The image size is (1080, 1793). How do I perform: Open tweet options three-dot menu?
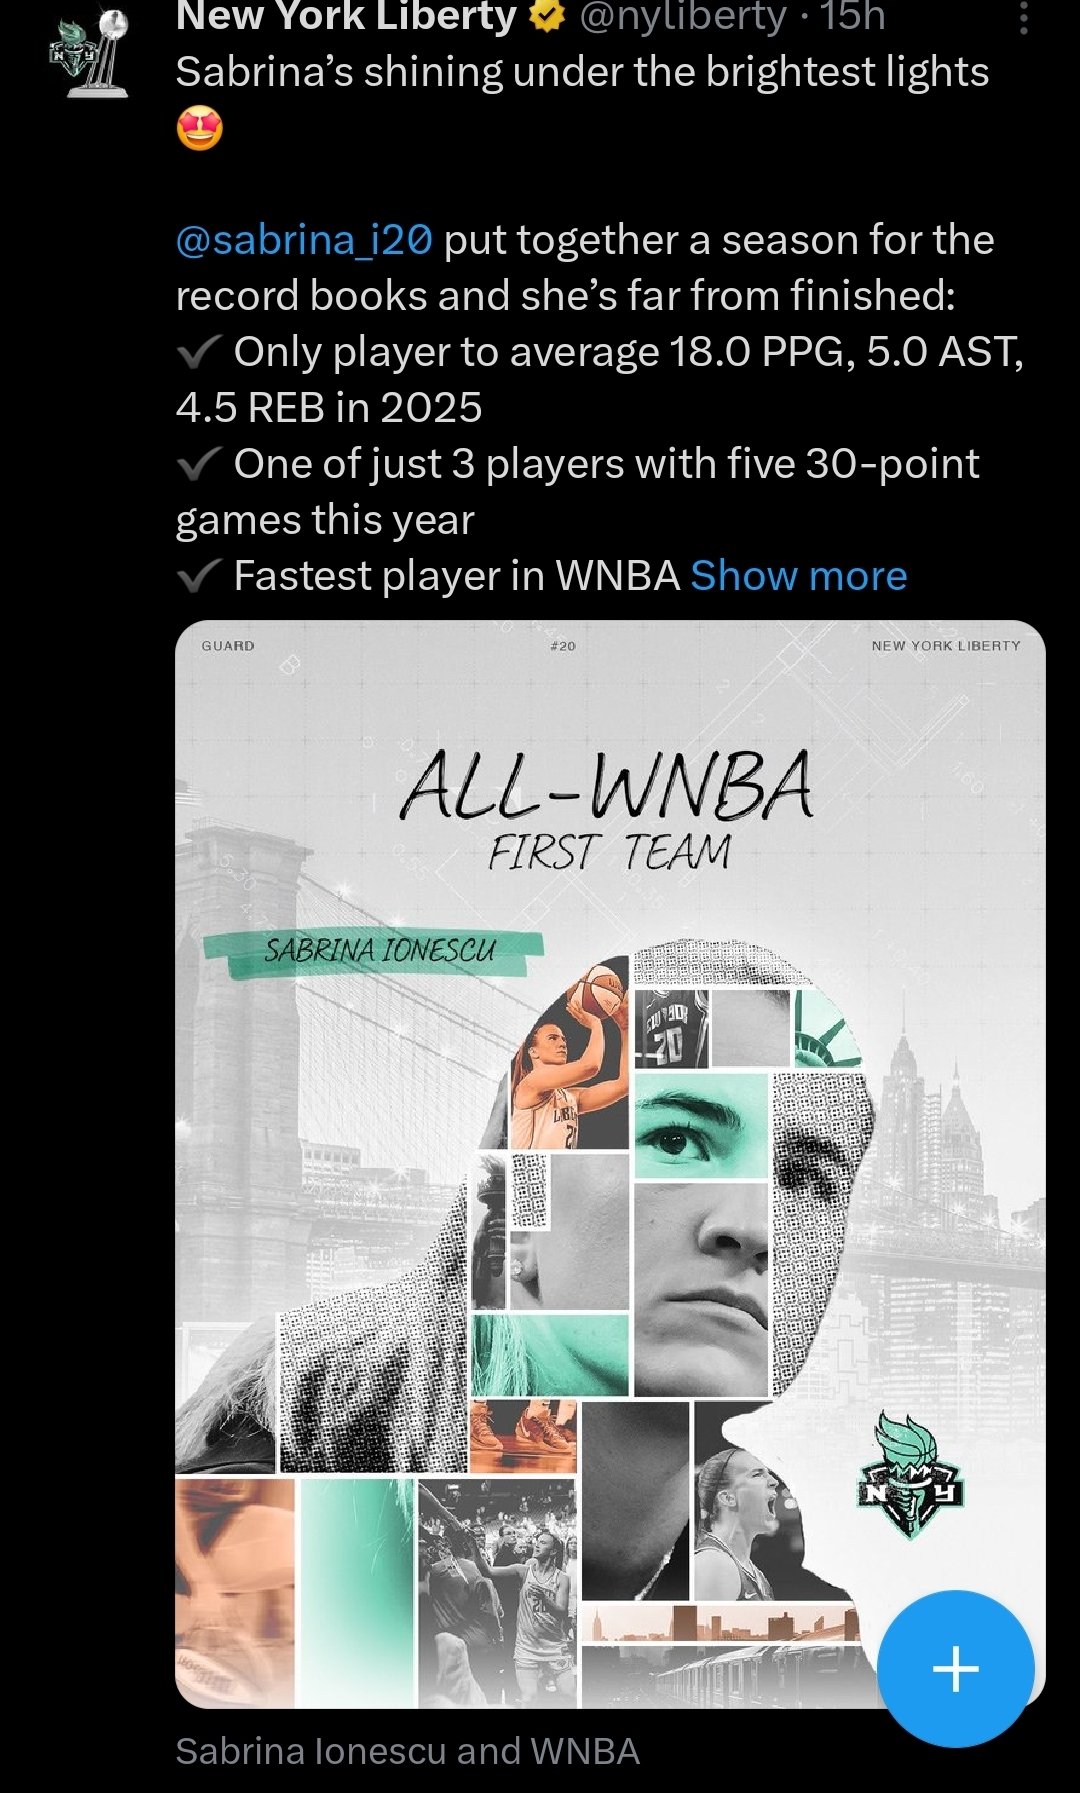click(1023, 18)
